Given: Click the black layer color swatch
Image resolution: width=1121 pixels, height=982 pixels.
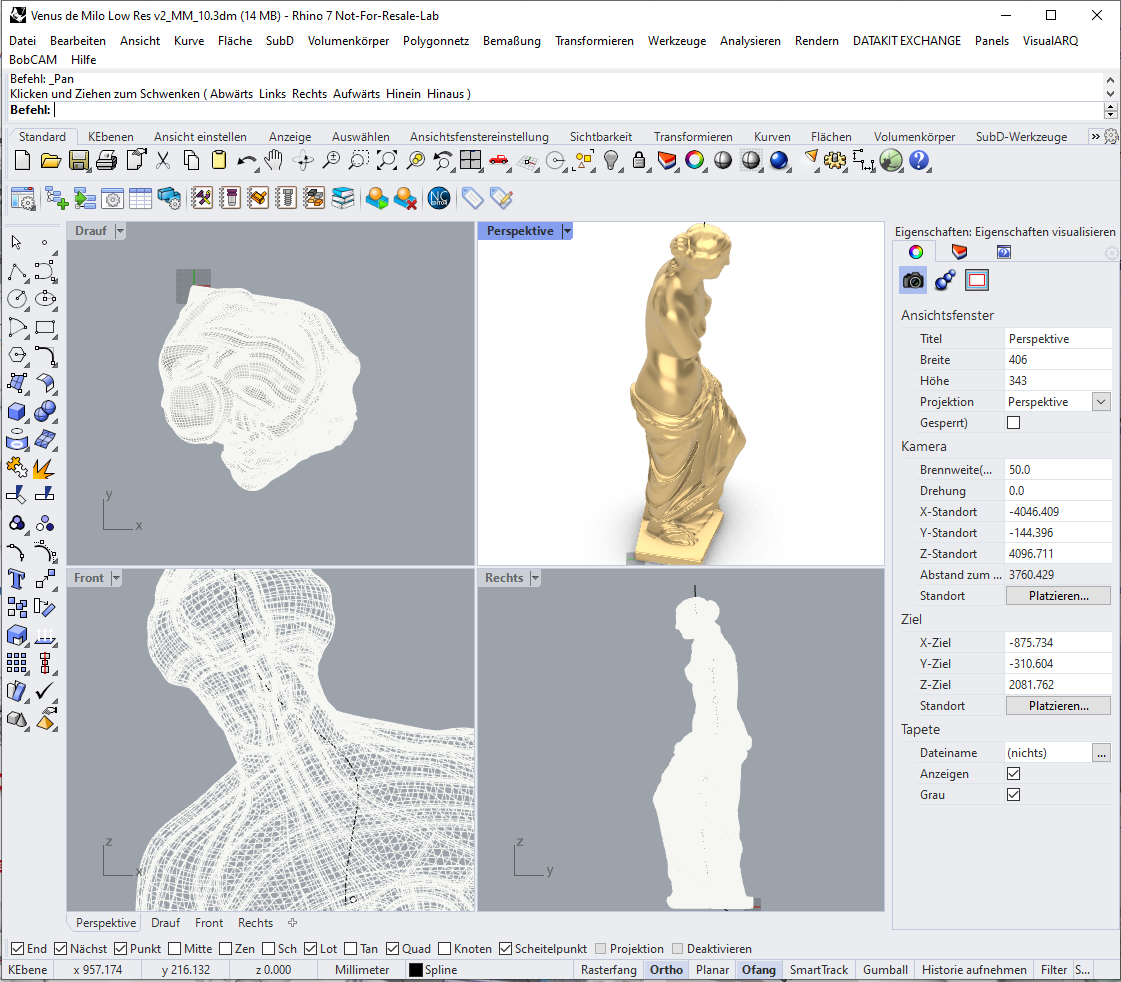Looking at the screenshot, I should point(415,970).
